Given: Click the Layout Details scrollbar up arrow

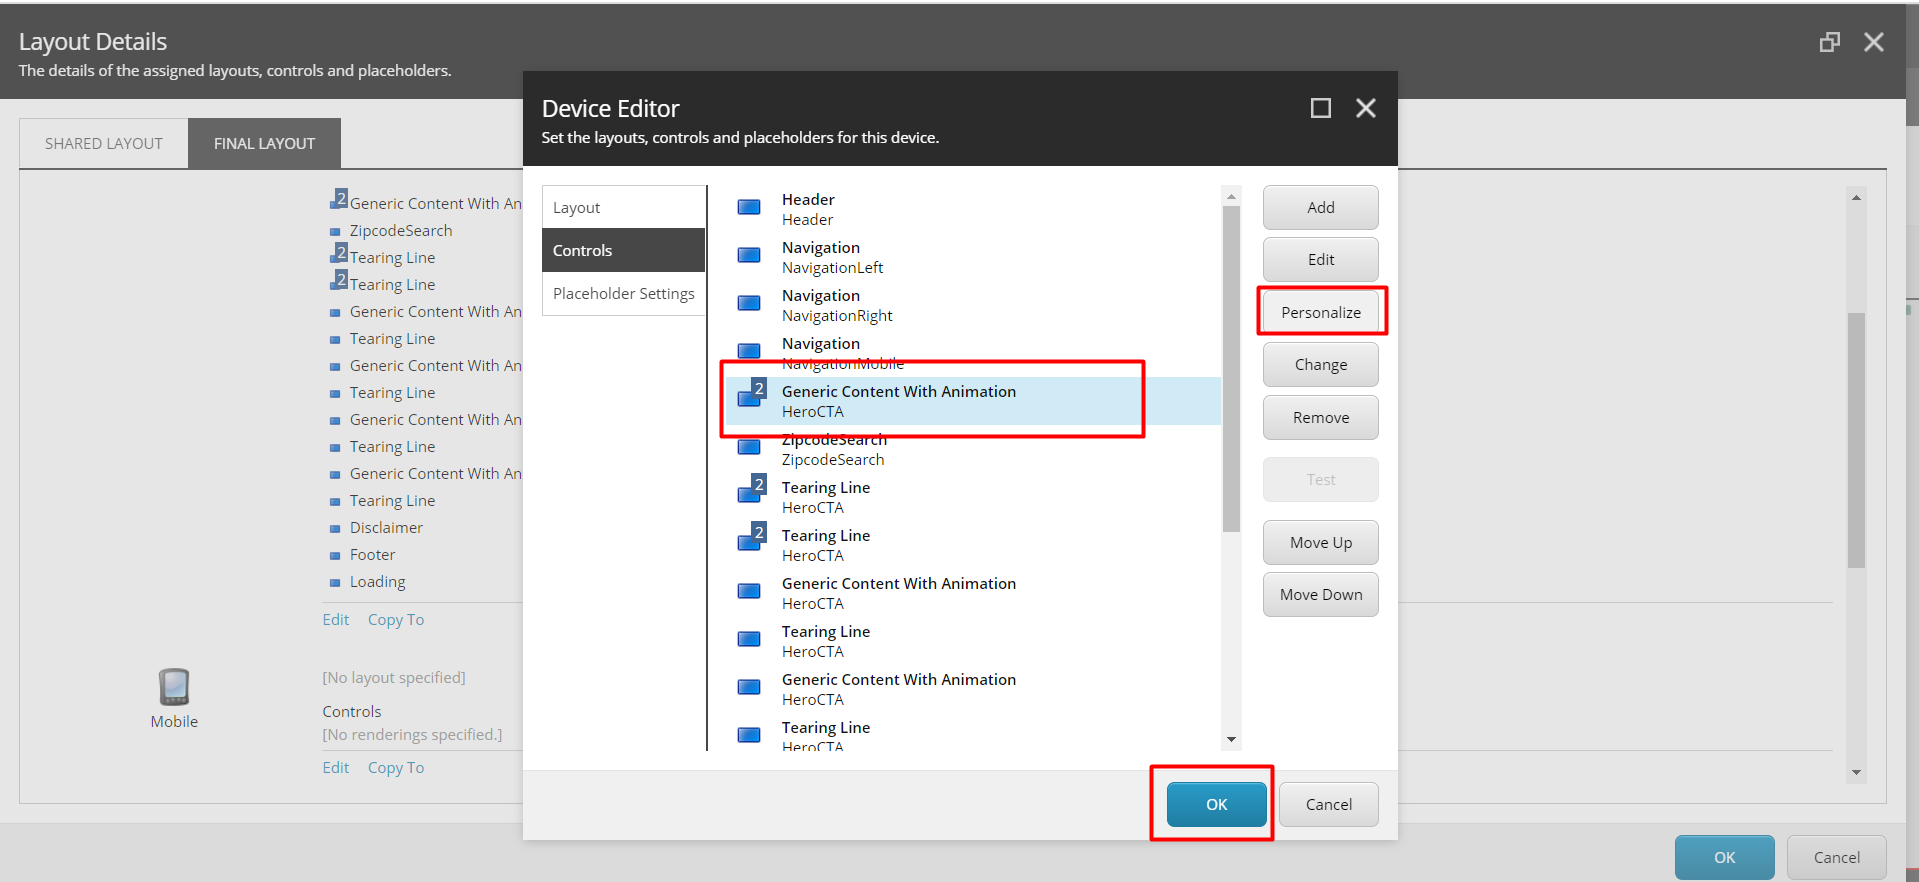Looking at the screenshot, I should (x=1856, y=198).
